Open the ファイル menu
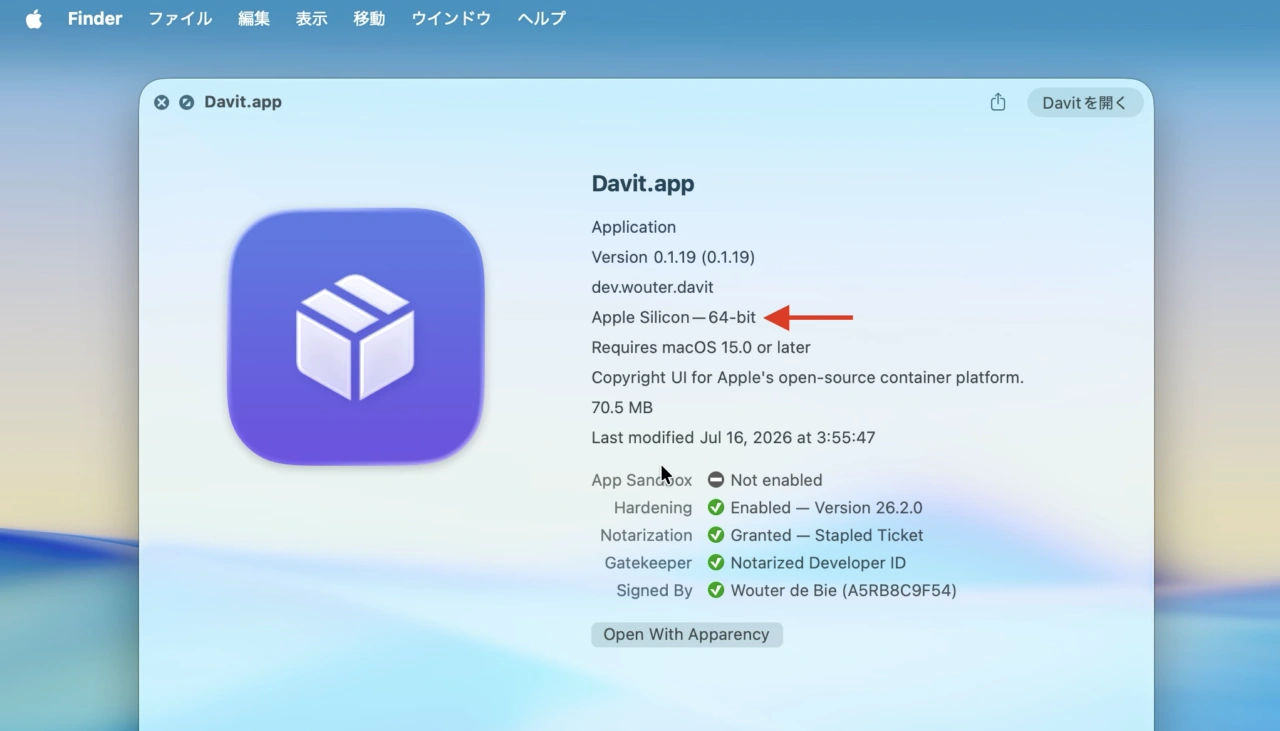The width and height of the screenshot is (1280, 731). point(180,19)
